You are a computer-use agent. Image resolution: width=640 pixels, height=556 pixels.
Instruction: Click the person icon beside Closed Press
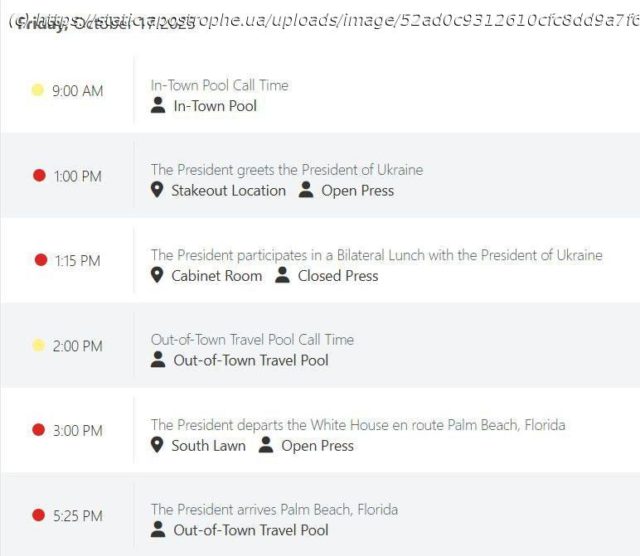283,275
